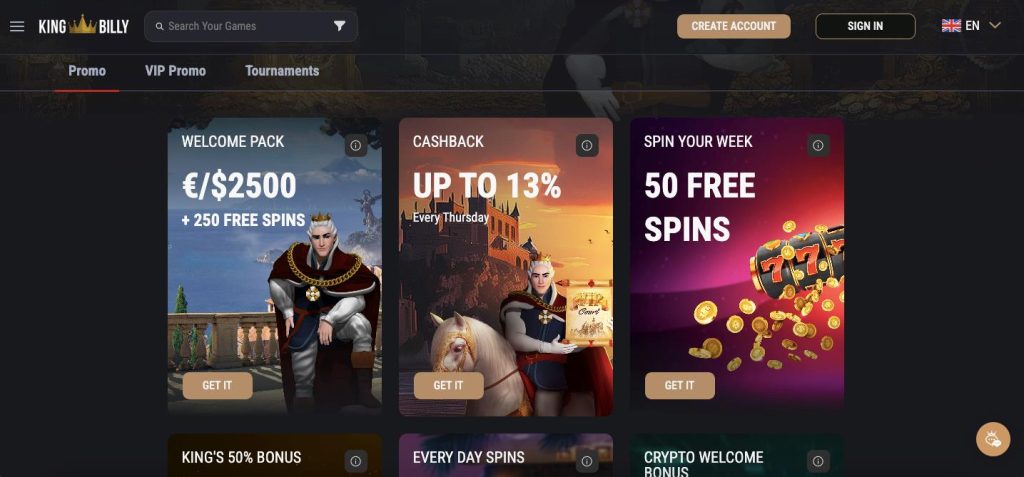Switch to the Tournaments tab
The height and width of the screenshot is (477, 1024).
[x=282, y=71]
